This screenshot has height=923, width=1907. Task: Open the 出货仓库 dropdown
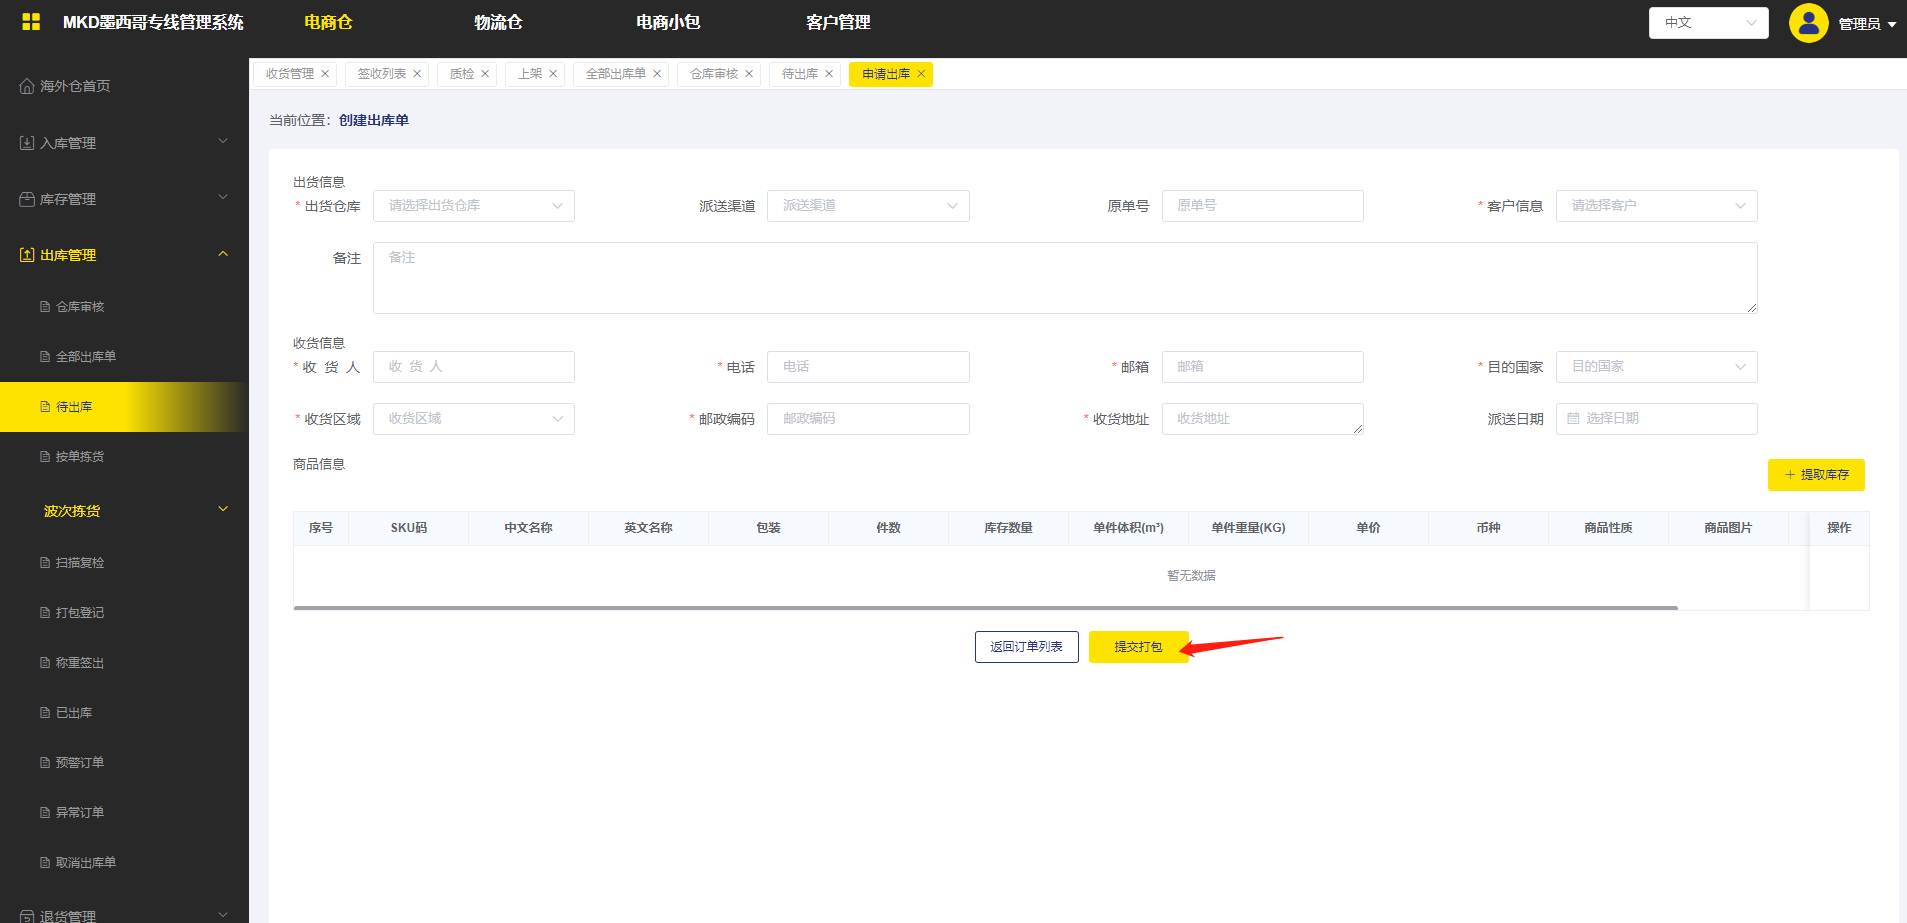click(x=473, y=206)
